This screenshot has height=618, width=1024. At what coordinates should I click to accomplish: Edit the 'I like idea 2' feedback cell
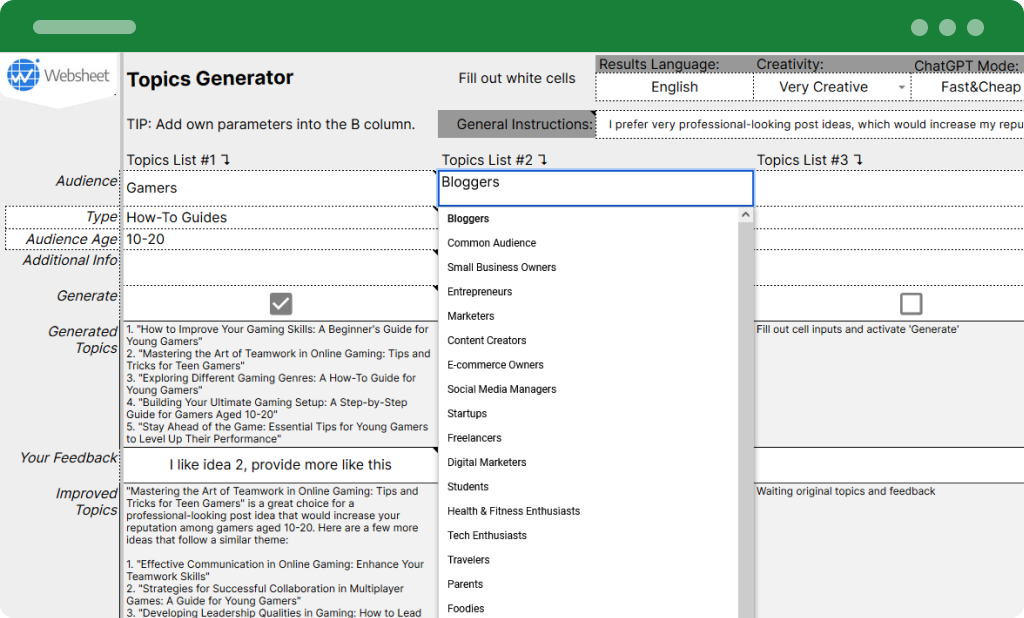[x=280, y=465]
